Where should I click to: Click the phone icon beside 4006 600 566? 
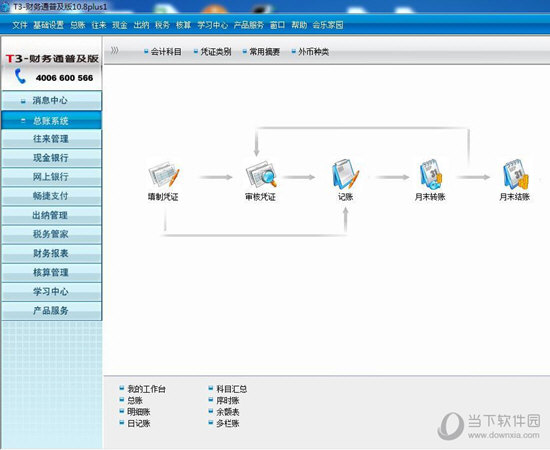20,76
